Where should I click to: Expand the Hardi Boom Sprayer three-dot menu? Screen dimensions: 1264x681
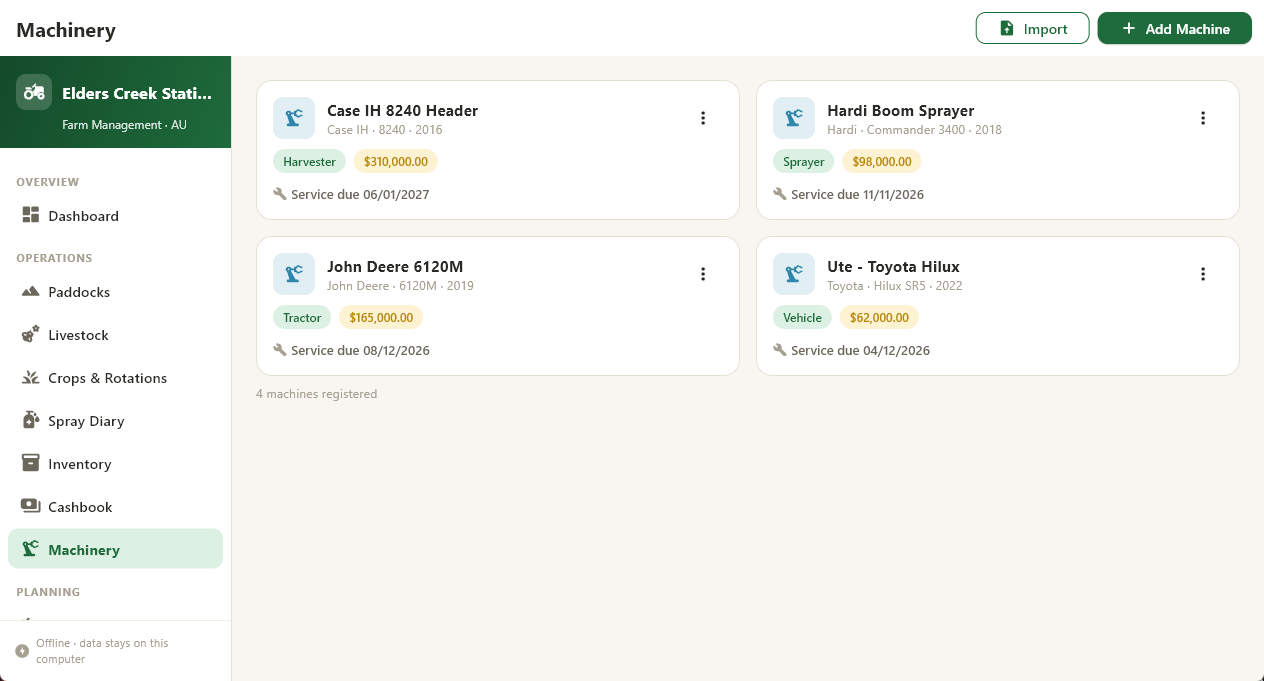pyautogui.click(x=1203, y=118)
